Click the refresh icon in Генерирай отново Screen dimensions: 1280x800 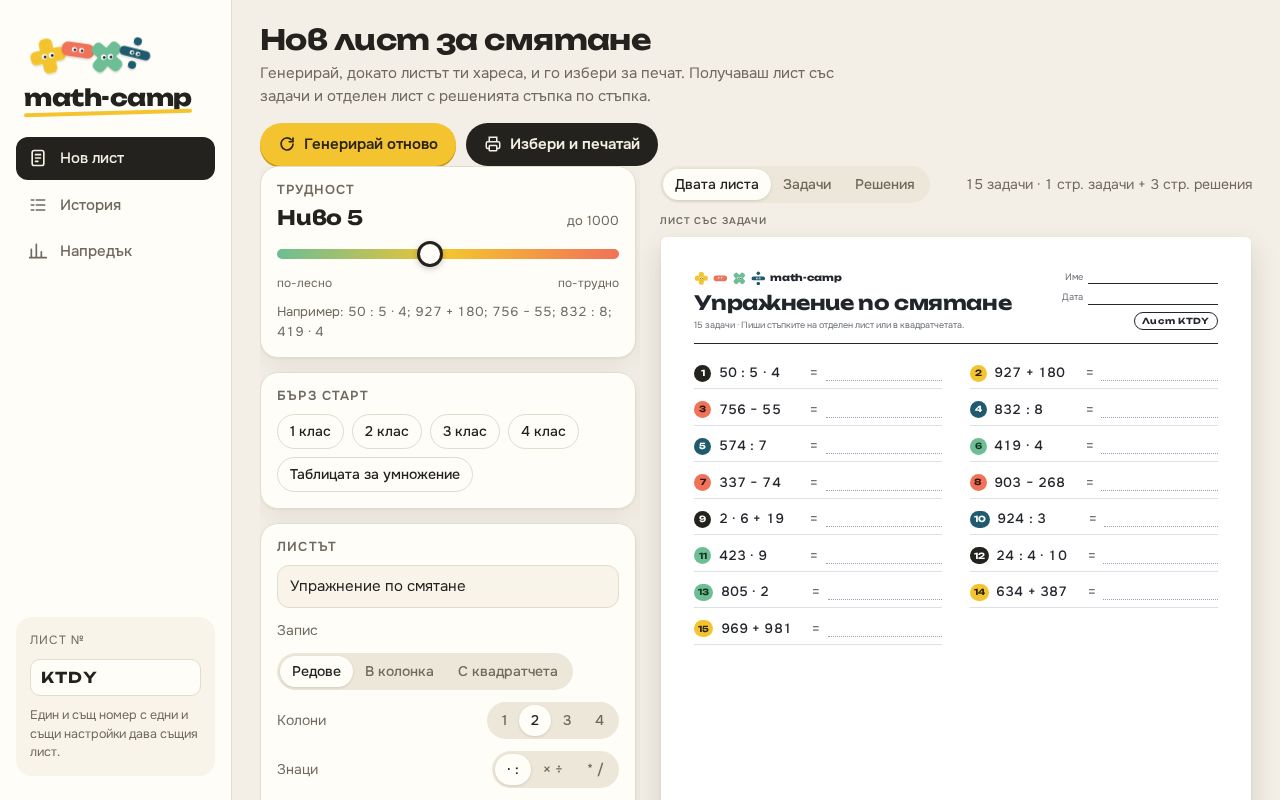[x=287, y=144]
